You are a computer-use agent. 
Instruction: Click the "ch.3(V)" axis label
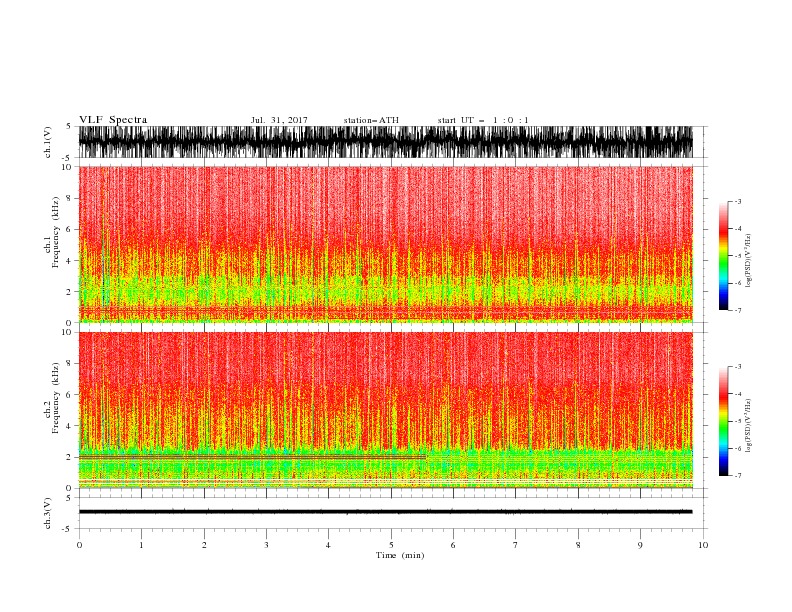click(x=48, y=513)
